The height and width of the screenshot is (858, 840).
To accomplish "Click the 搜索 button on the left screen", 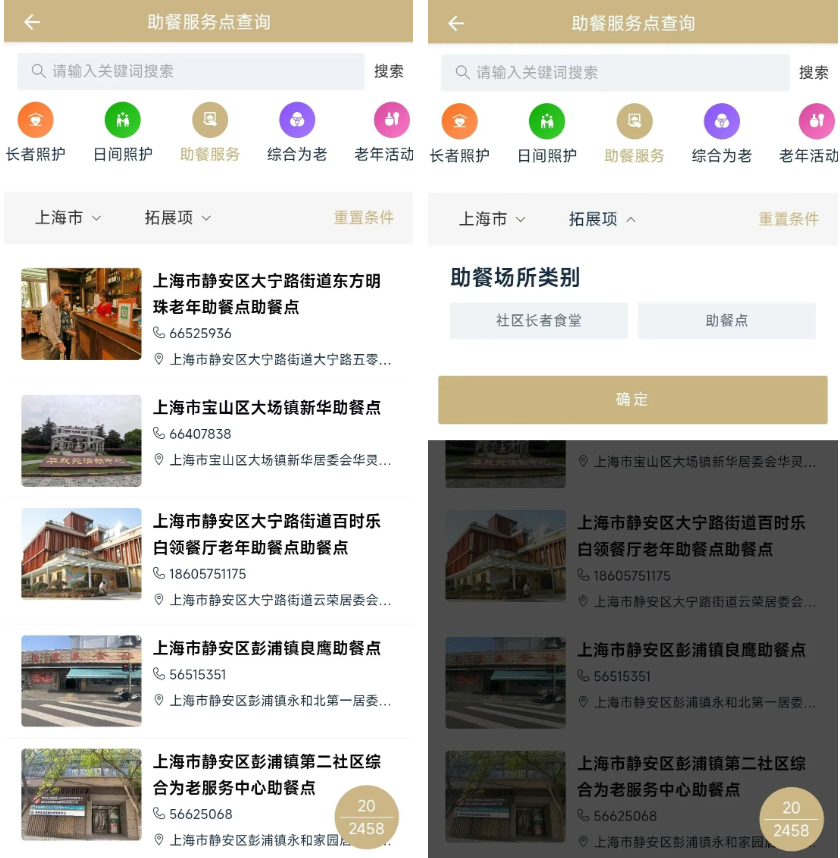I will point(389,71).
